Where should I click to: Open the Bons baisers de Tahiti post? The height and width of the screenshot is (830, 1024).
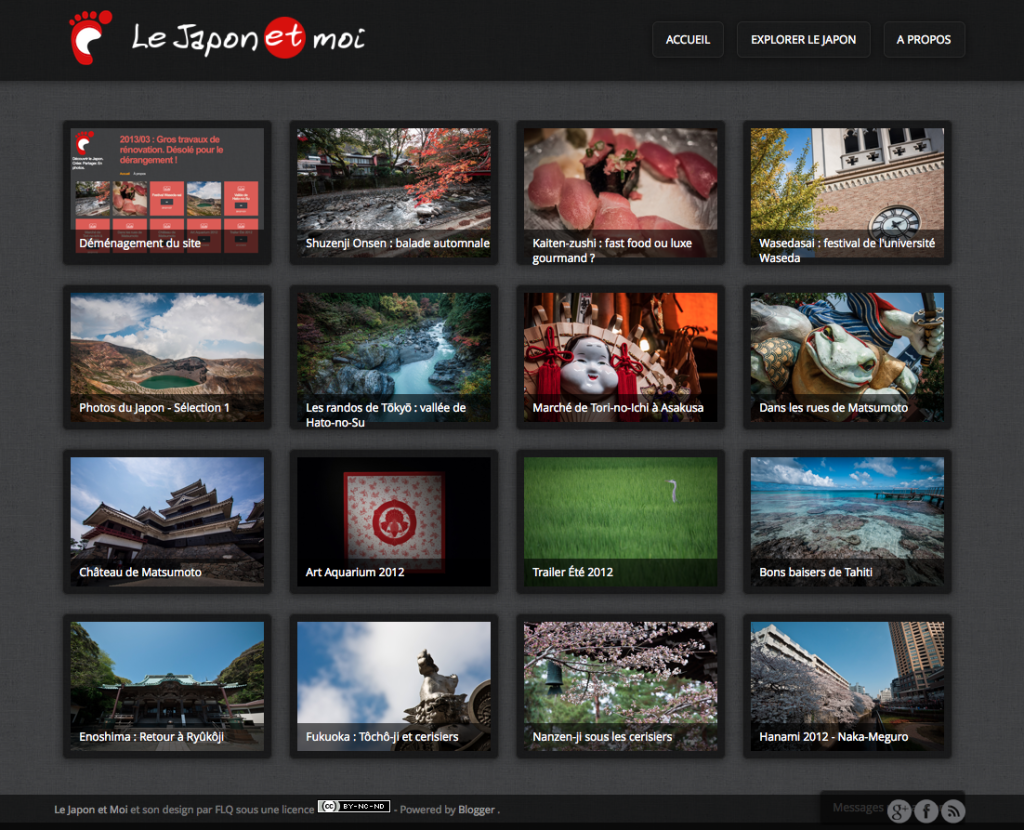pyautogui.click(x=847, y=522)
